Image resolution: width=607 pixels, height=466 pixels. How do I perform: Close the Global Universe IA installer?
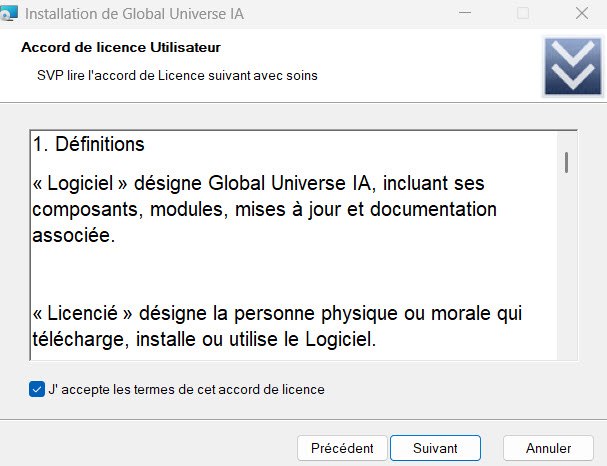pos(581,15)
